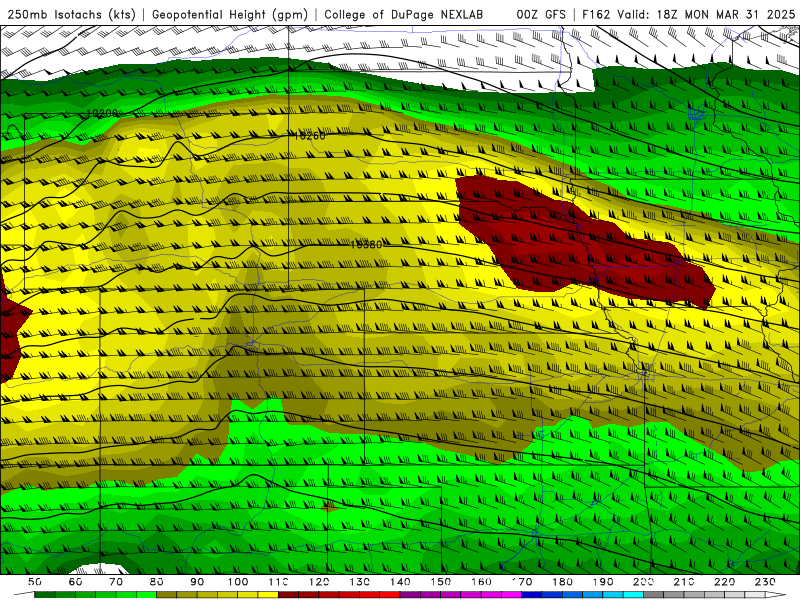
Task: Click the 200 value on the color scale
Action: 643,582
